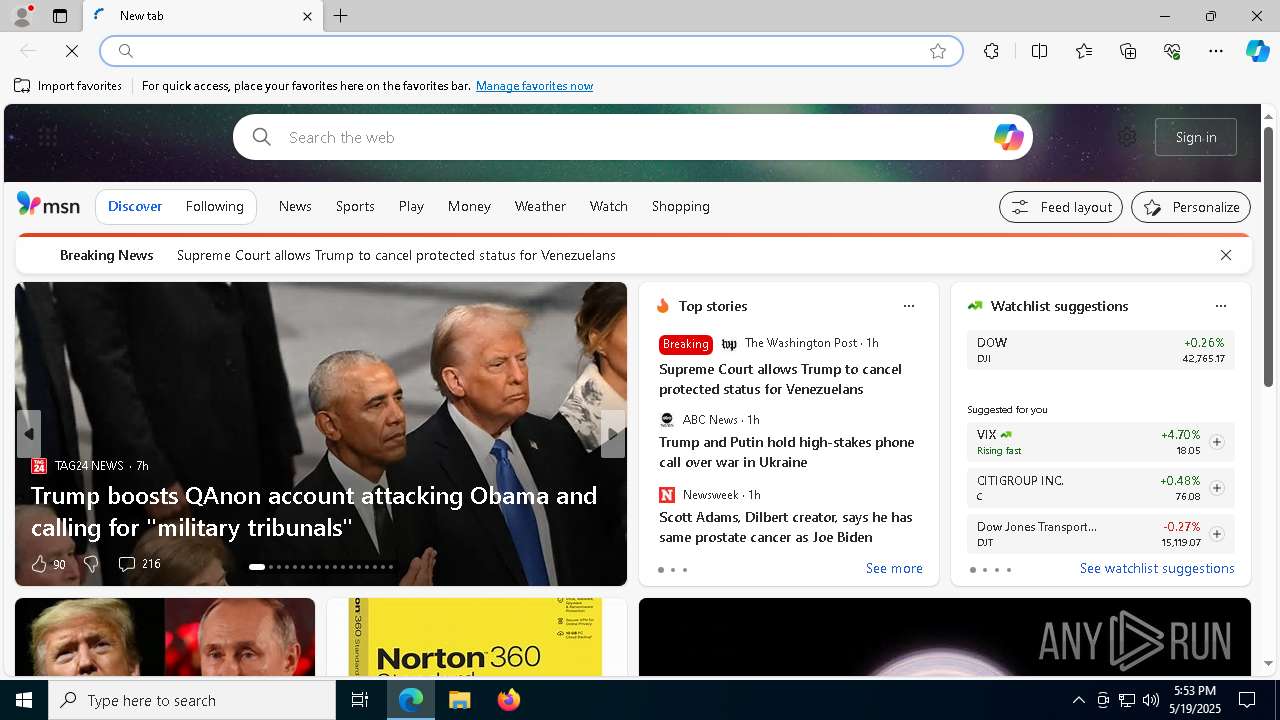Open Collections in the toolbar

tap(1128, 51)
